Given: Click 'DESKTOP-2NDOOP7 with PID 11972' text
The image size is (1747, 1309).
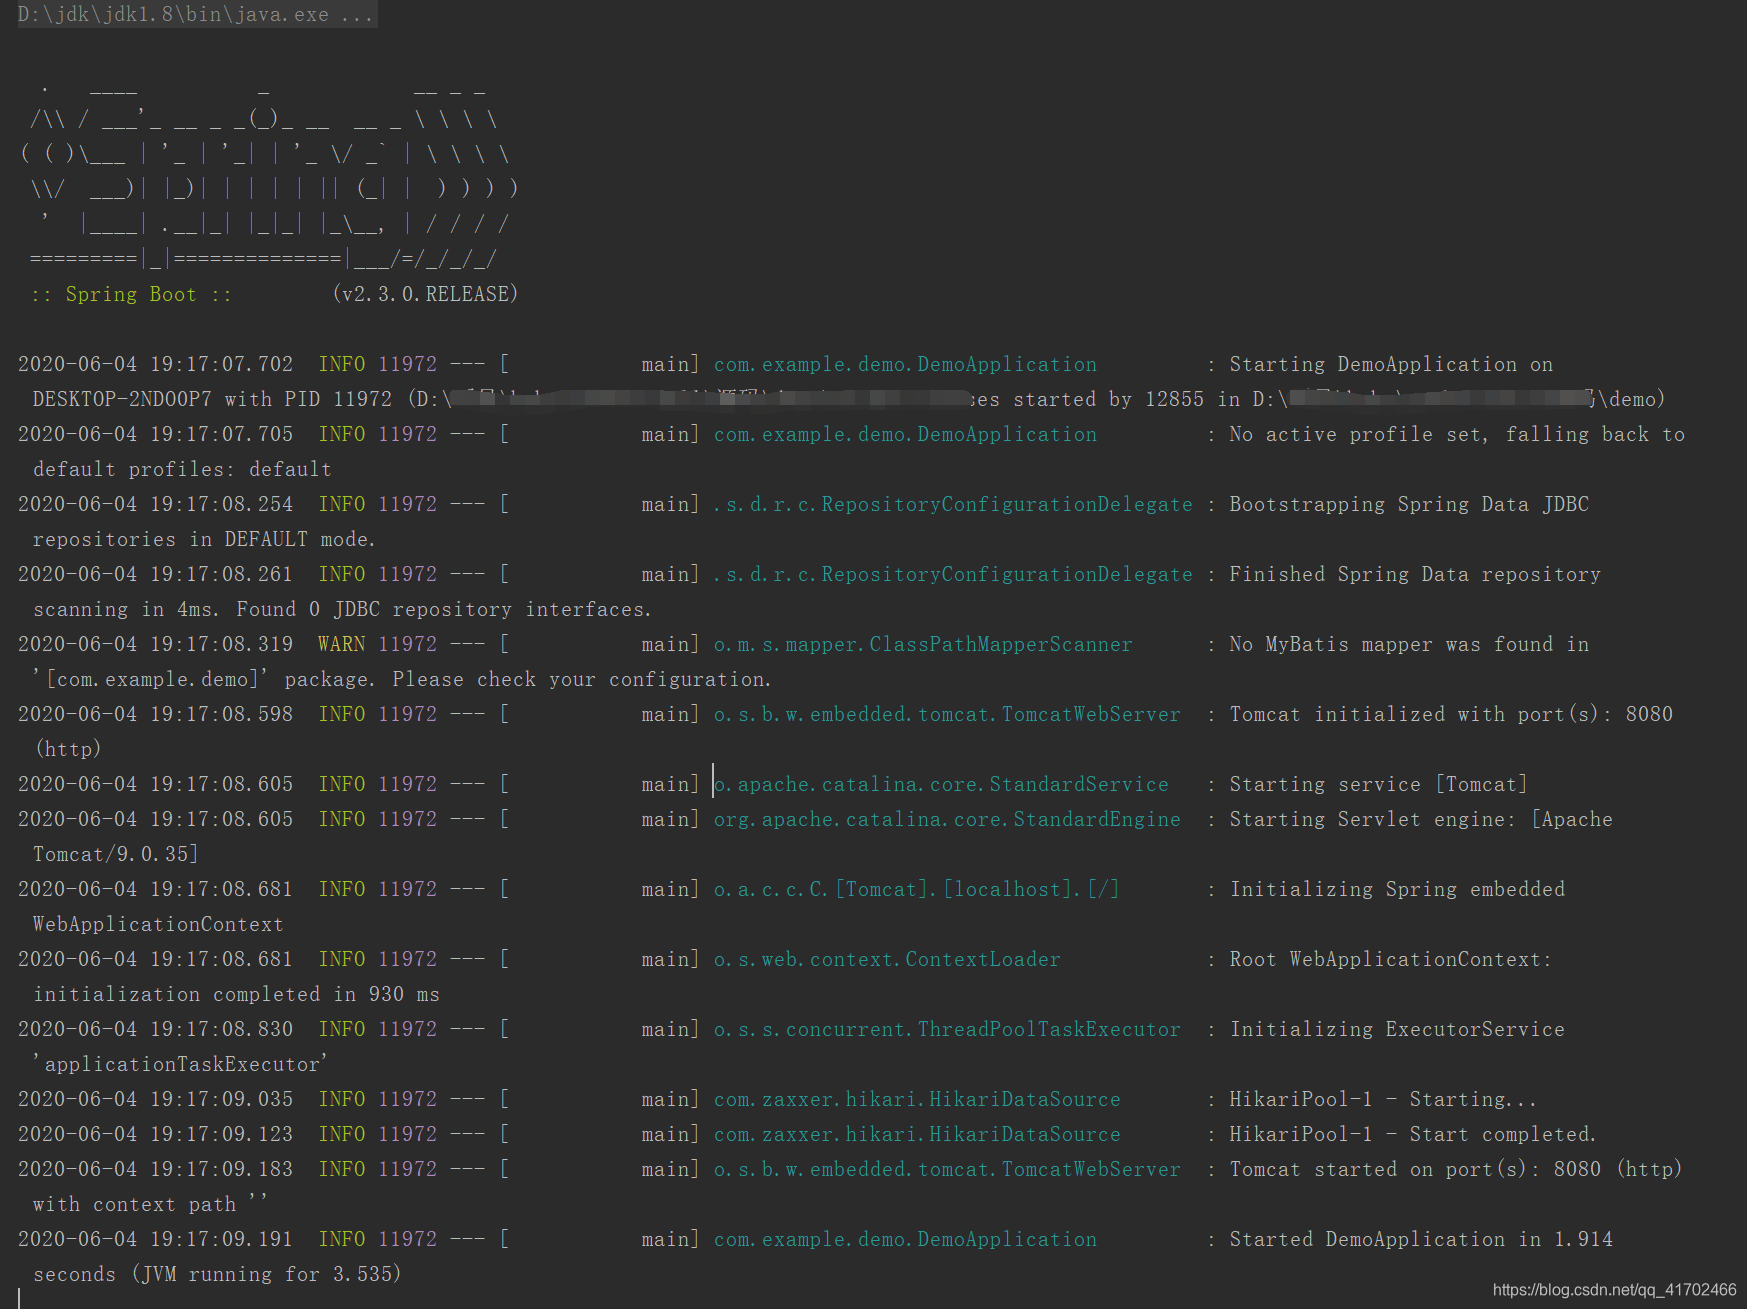Looking at the screenshot, I should [x=212, y=399].
